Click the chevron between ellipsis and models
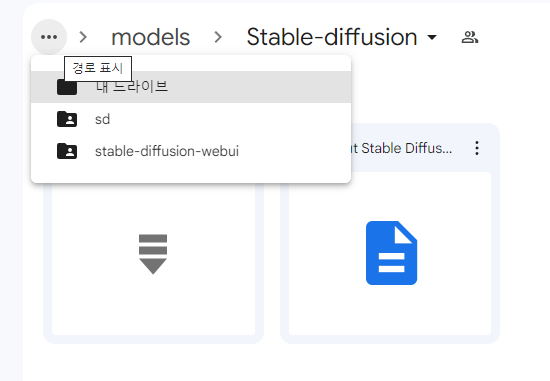The image size is (550, 381). point(83,37)
